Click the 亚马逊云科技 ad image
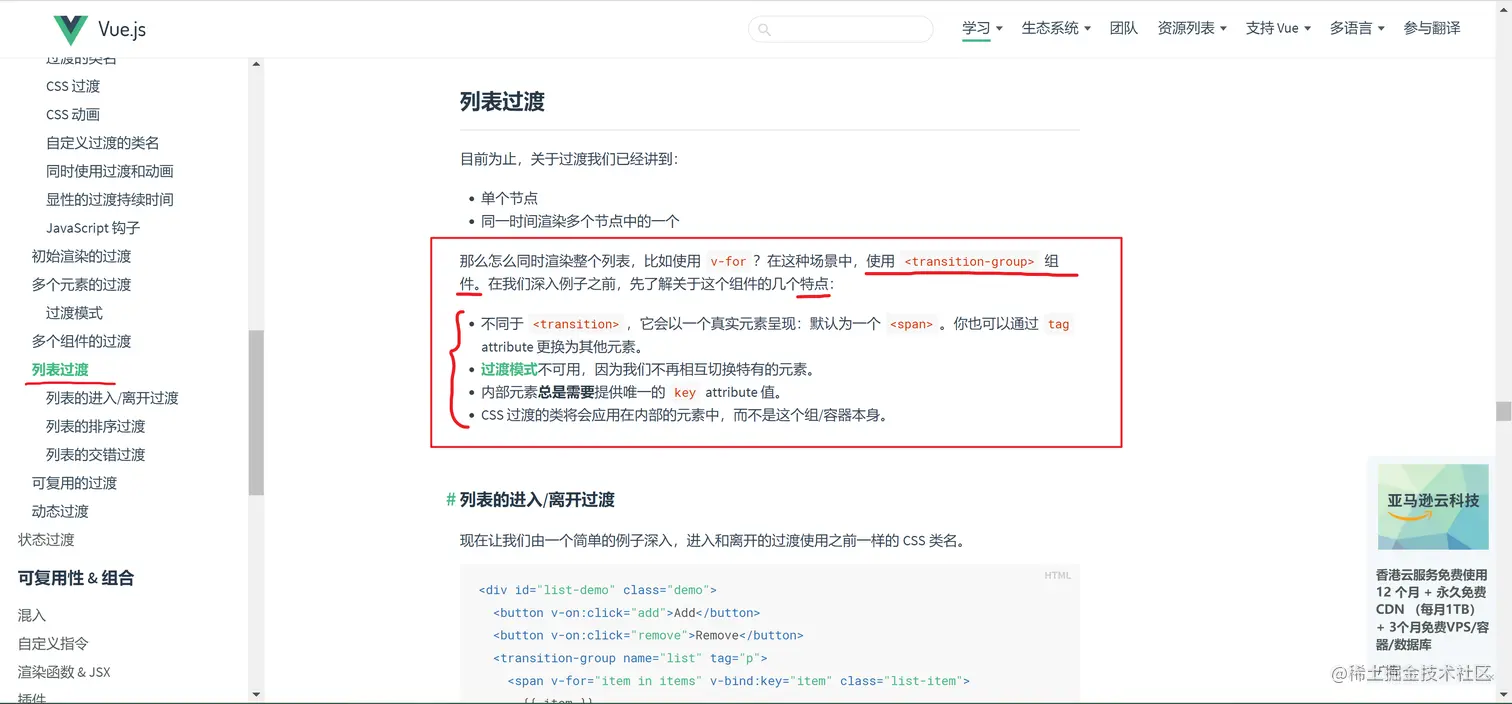 (1433, 507)
